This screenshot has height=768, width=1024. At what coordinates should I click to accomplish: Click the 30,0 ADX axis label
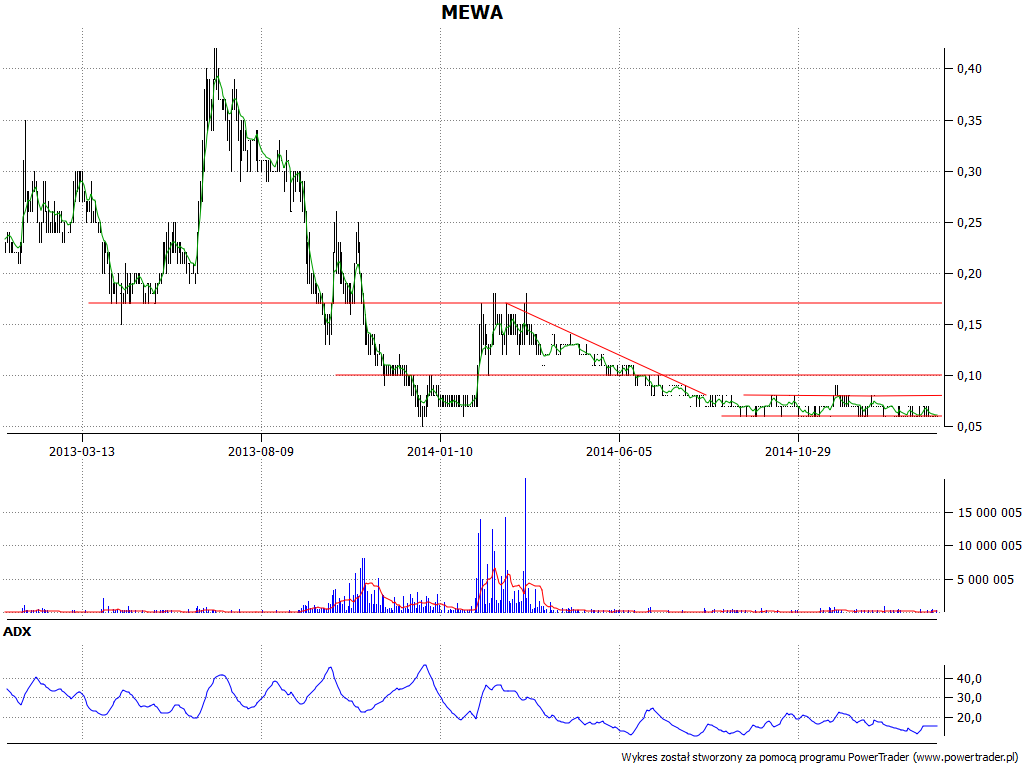pyautogui.click(x=969, y=698)
